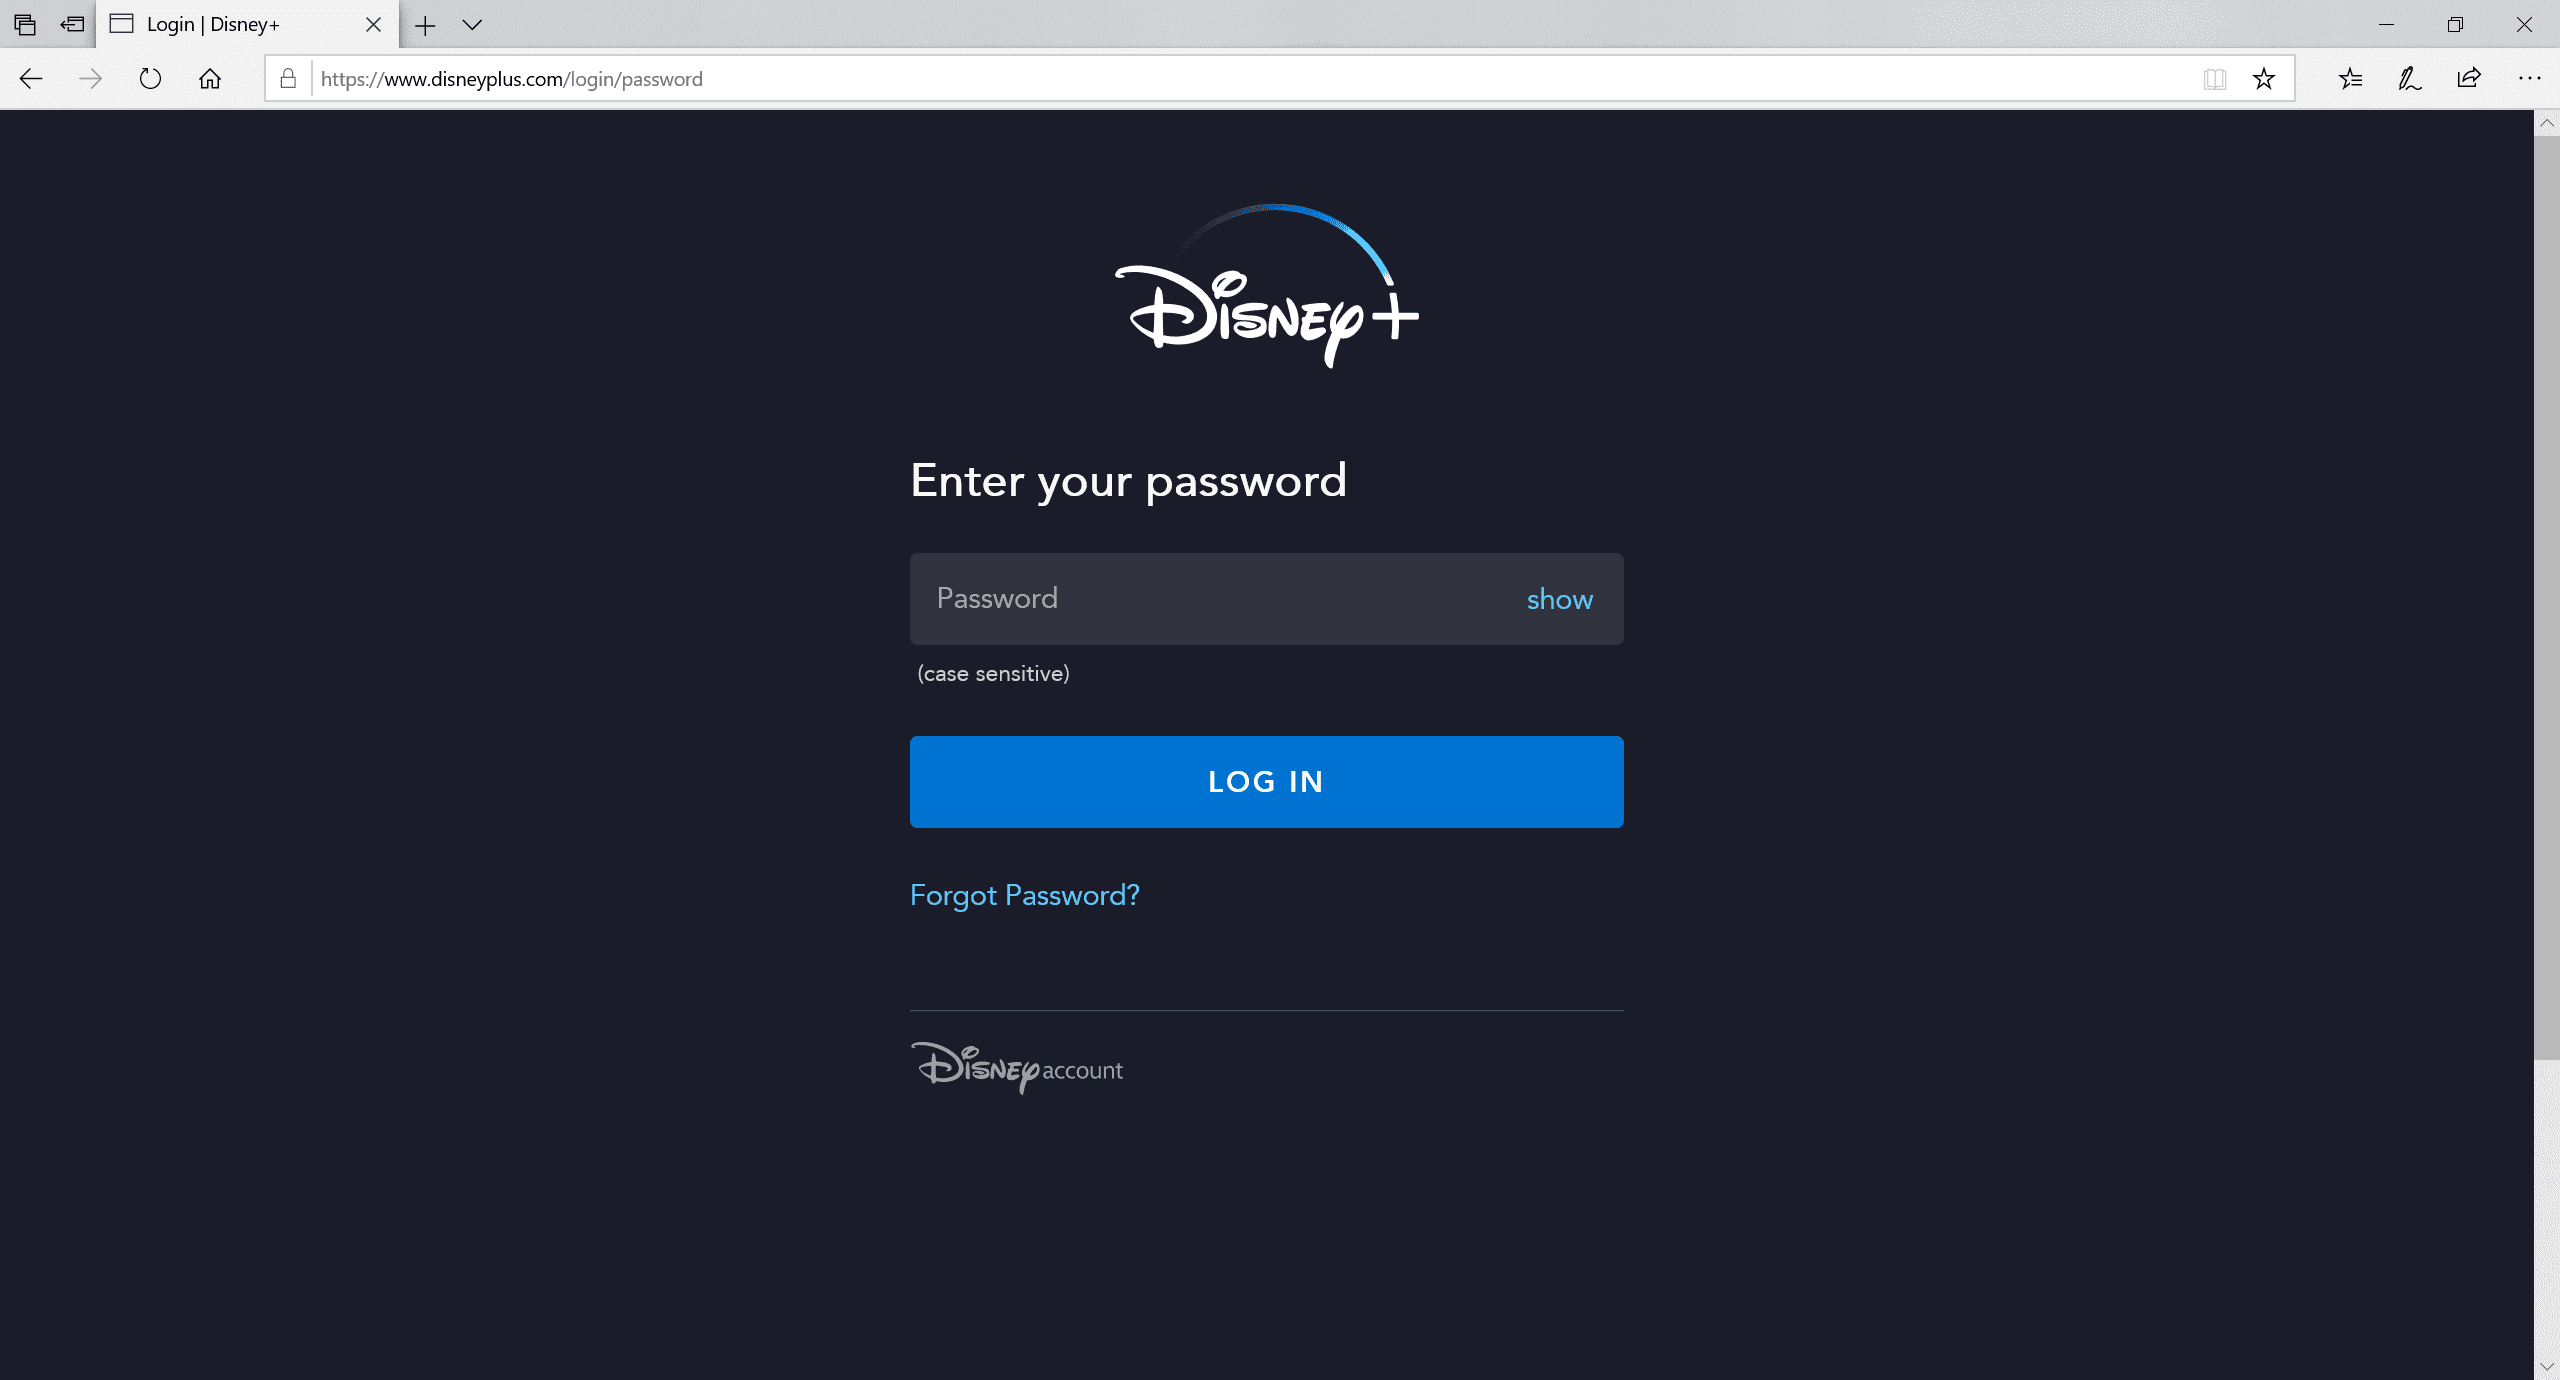Expand the tab preview panel
The image size is (2560, 1380).
click(470, 25)
